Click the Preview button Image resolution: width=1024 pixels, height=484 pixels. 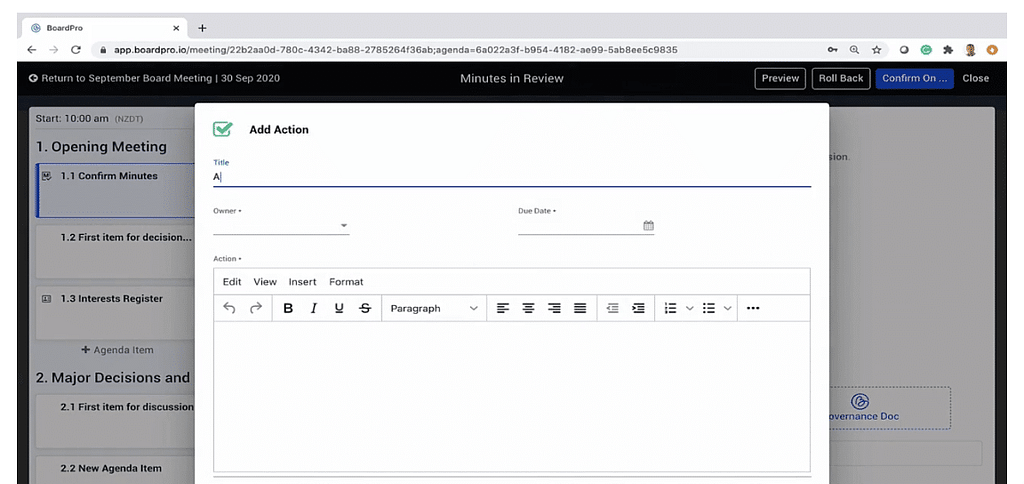(780, 78)
